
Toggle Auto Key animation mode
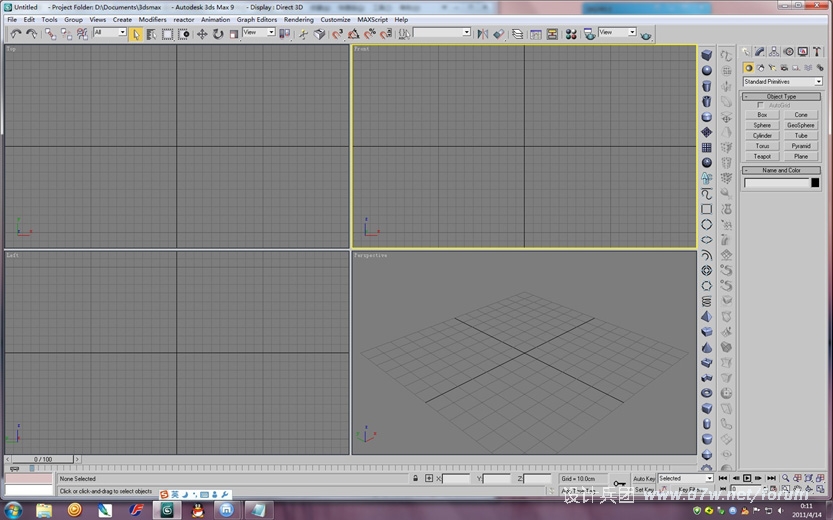point(644,479)
